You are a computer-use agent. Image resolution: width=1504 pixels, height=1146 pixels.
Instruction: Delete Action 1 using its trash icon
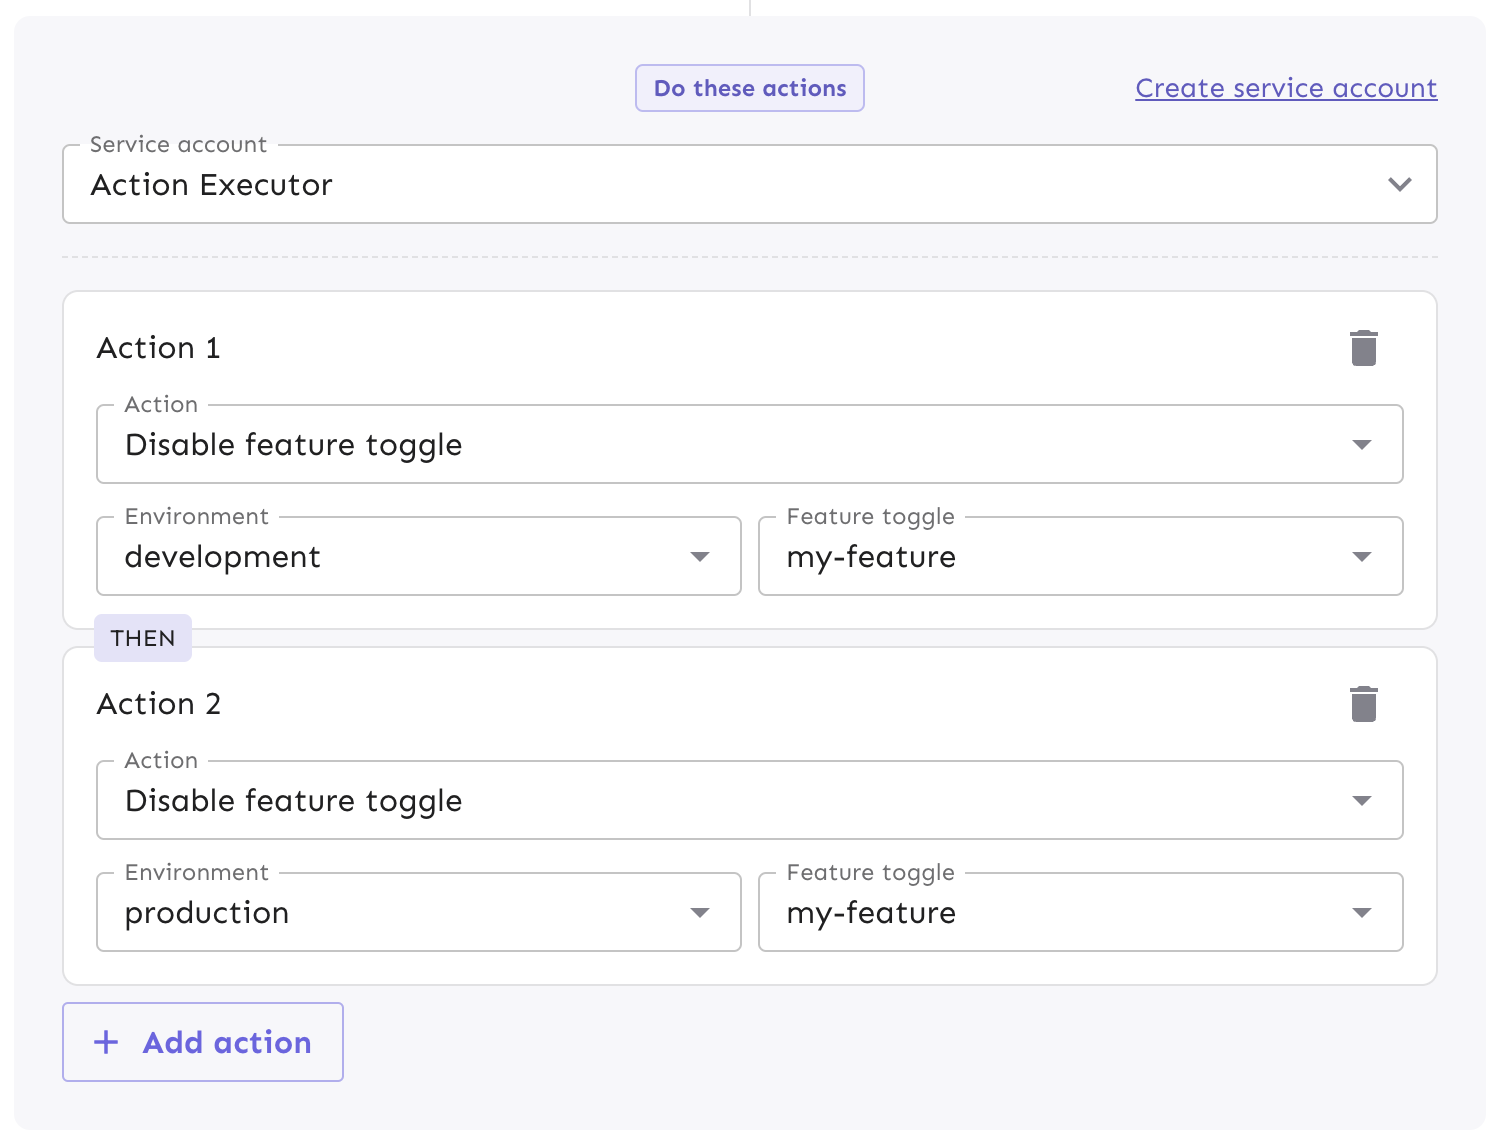point(1364,347)
